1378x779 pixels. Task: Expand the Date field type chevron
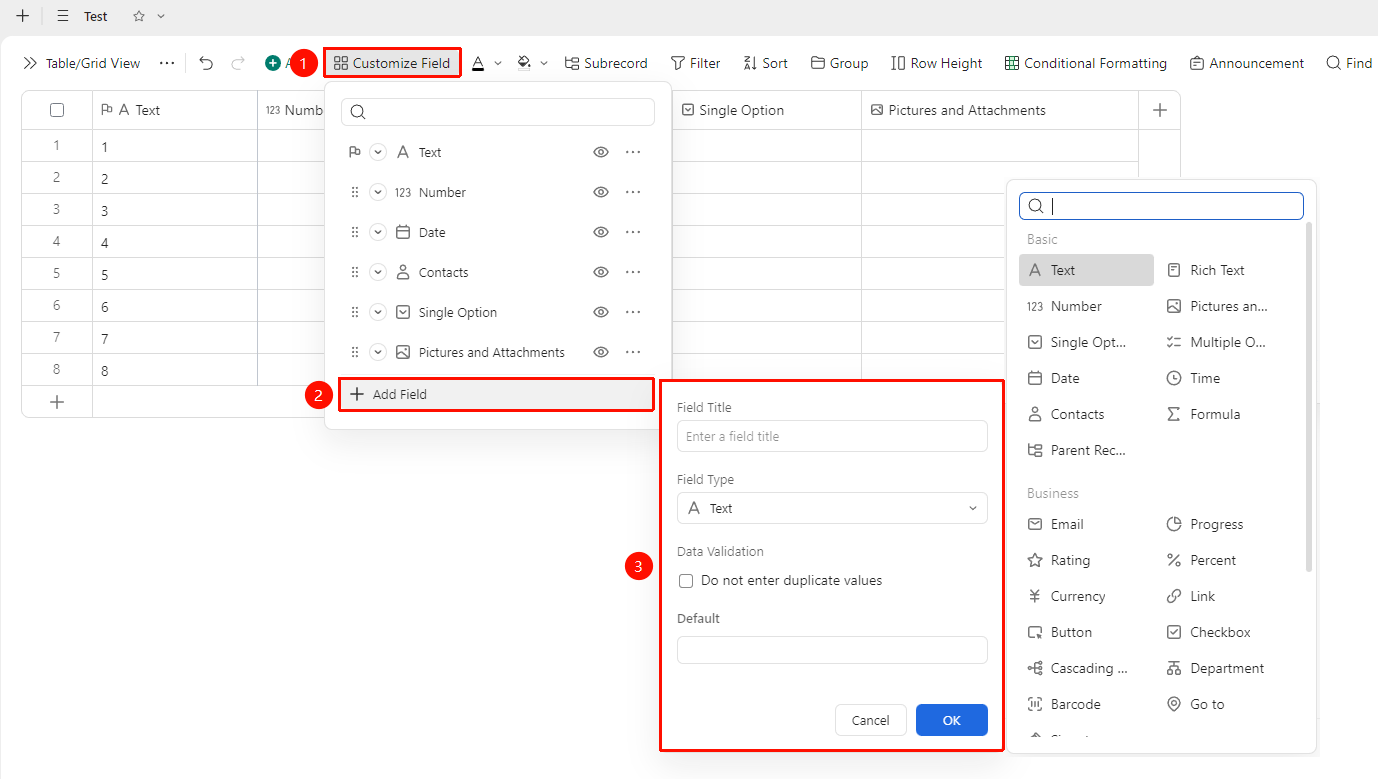[x=378, y=232]
